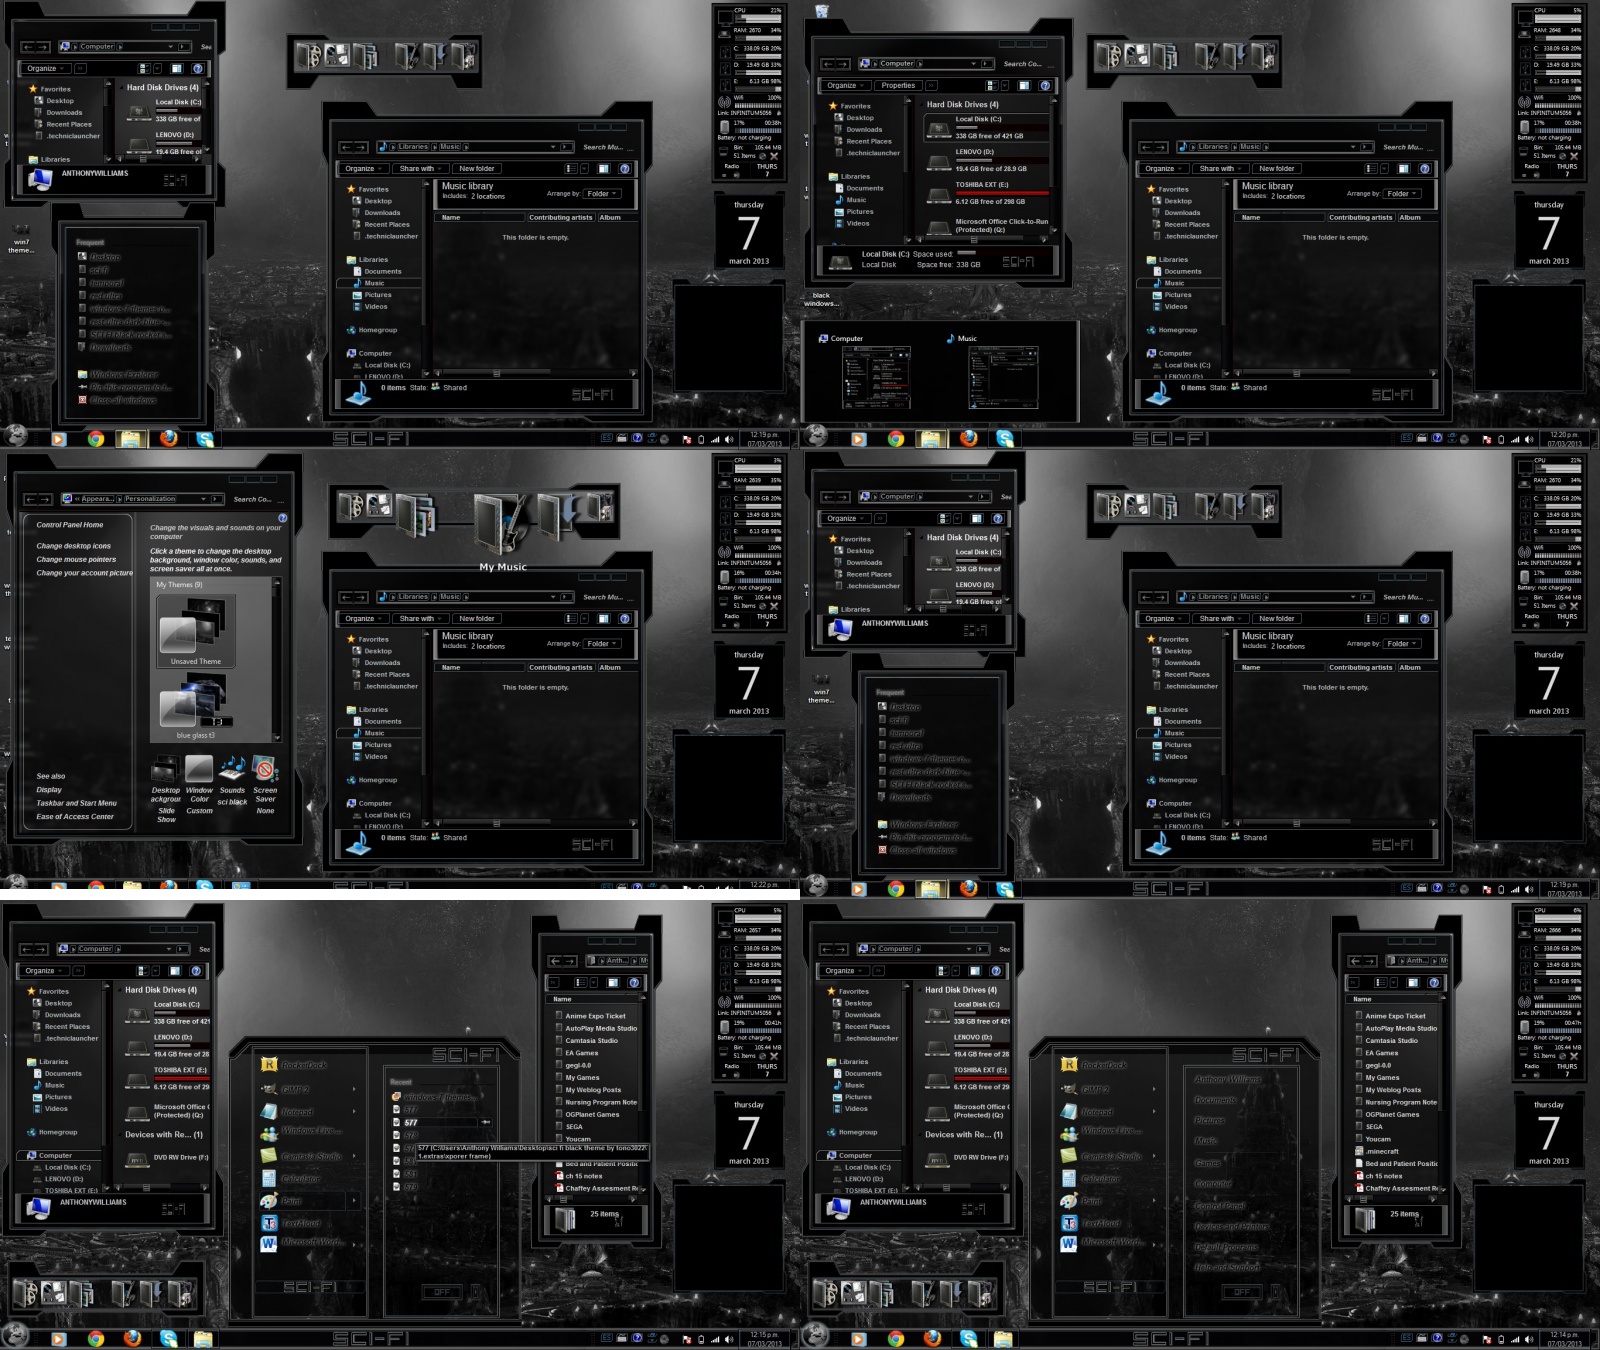Open the 'Ease of Access Center' link
This screenshot has width=1600, height=1350.
(75, 817)
